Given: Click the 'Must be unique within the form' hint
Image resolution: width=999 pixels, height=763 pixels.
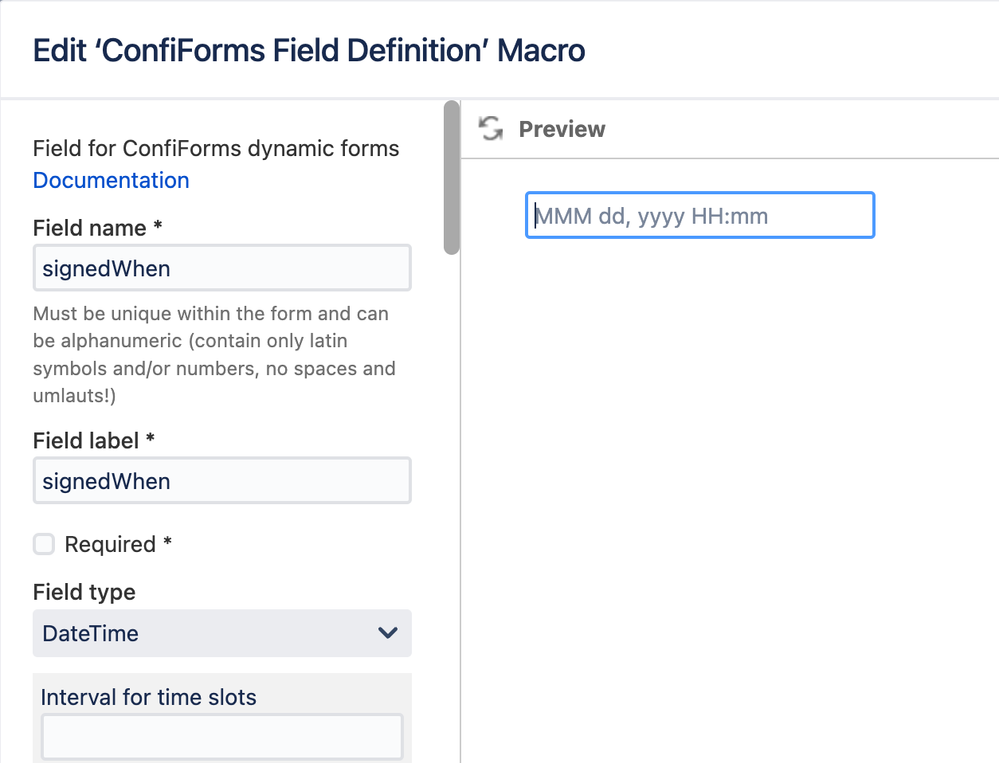Looking at the screenshot, I should tap(214, 354).
